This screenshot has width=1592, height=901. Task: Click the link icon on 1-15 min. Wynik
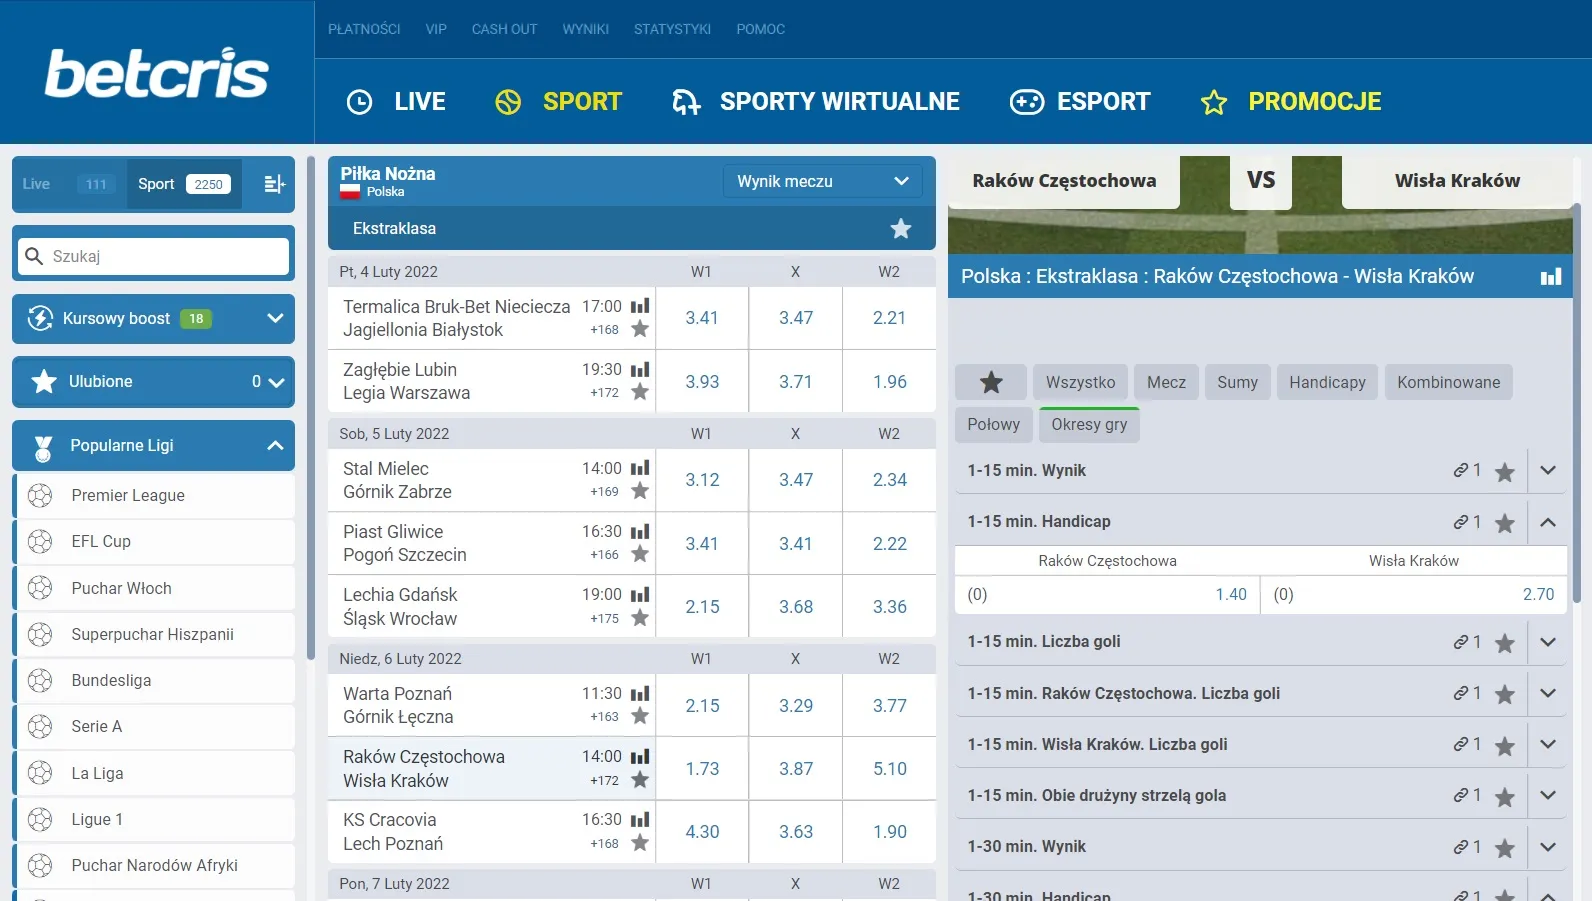click(1461, 470)
